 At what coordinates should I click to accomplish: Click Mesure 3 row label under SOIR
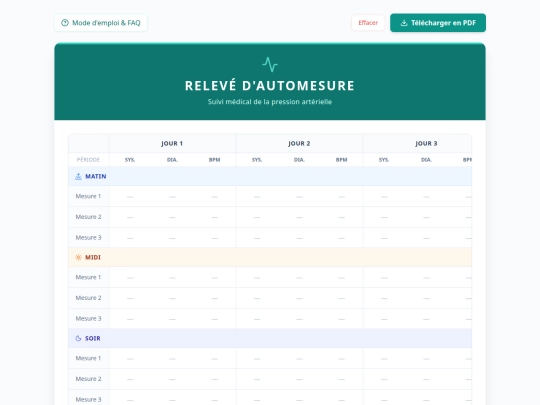[88, 399]
